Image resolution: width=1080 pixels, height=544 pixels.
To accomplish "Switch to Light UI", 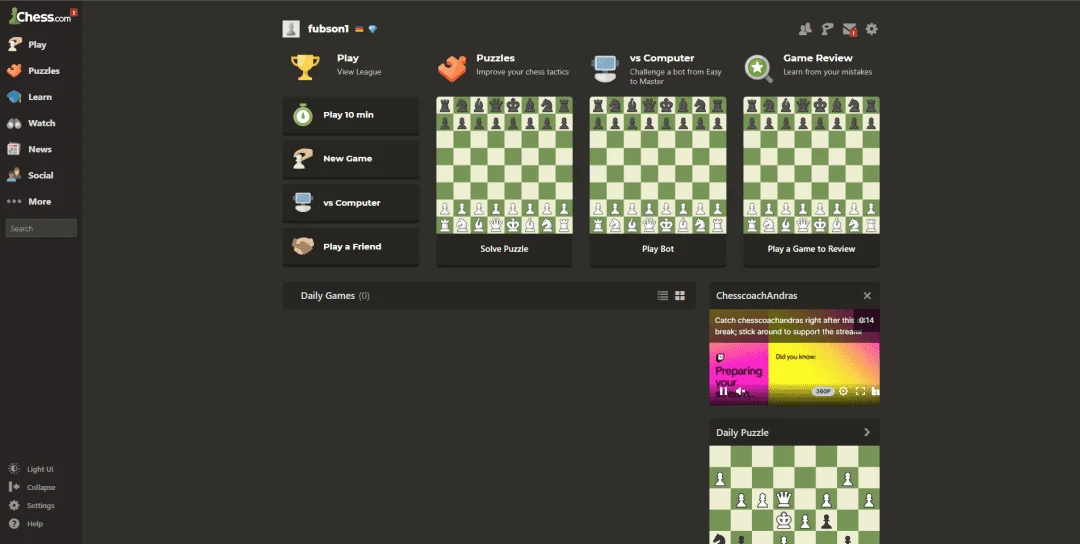I will (32, 469).
